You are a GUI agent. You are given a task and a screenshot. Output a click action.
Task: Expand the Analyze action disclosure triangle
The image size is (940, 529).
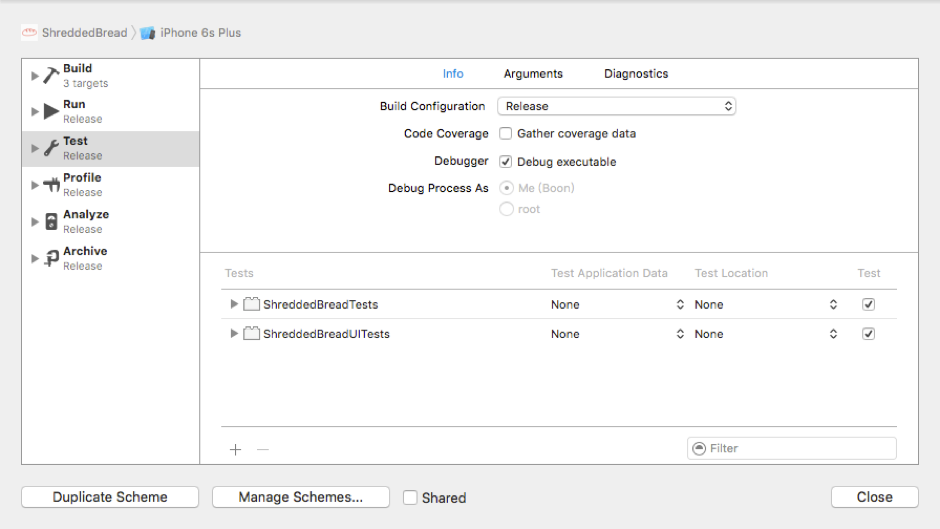[35, 222]
